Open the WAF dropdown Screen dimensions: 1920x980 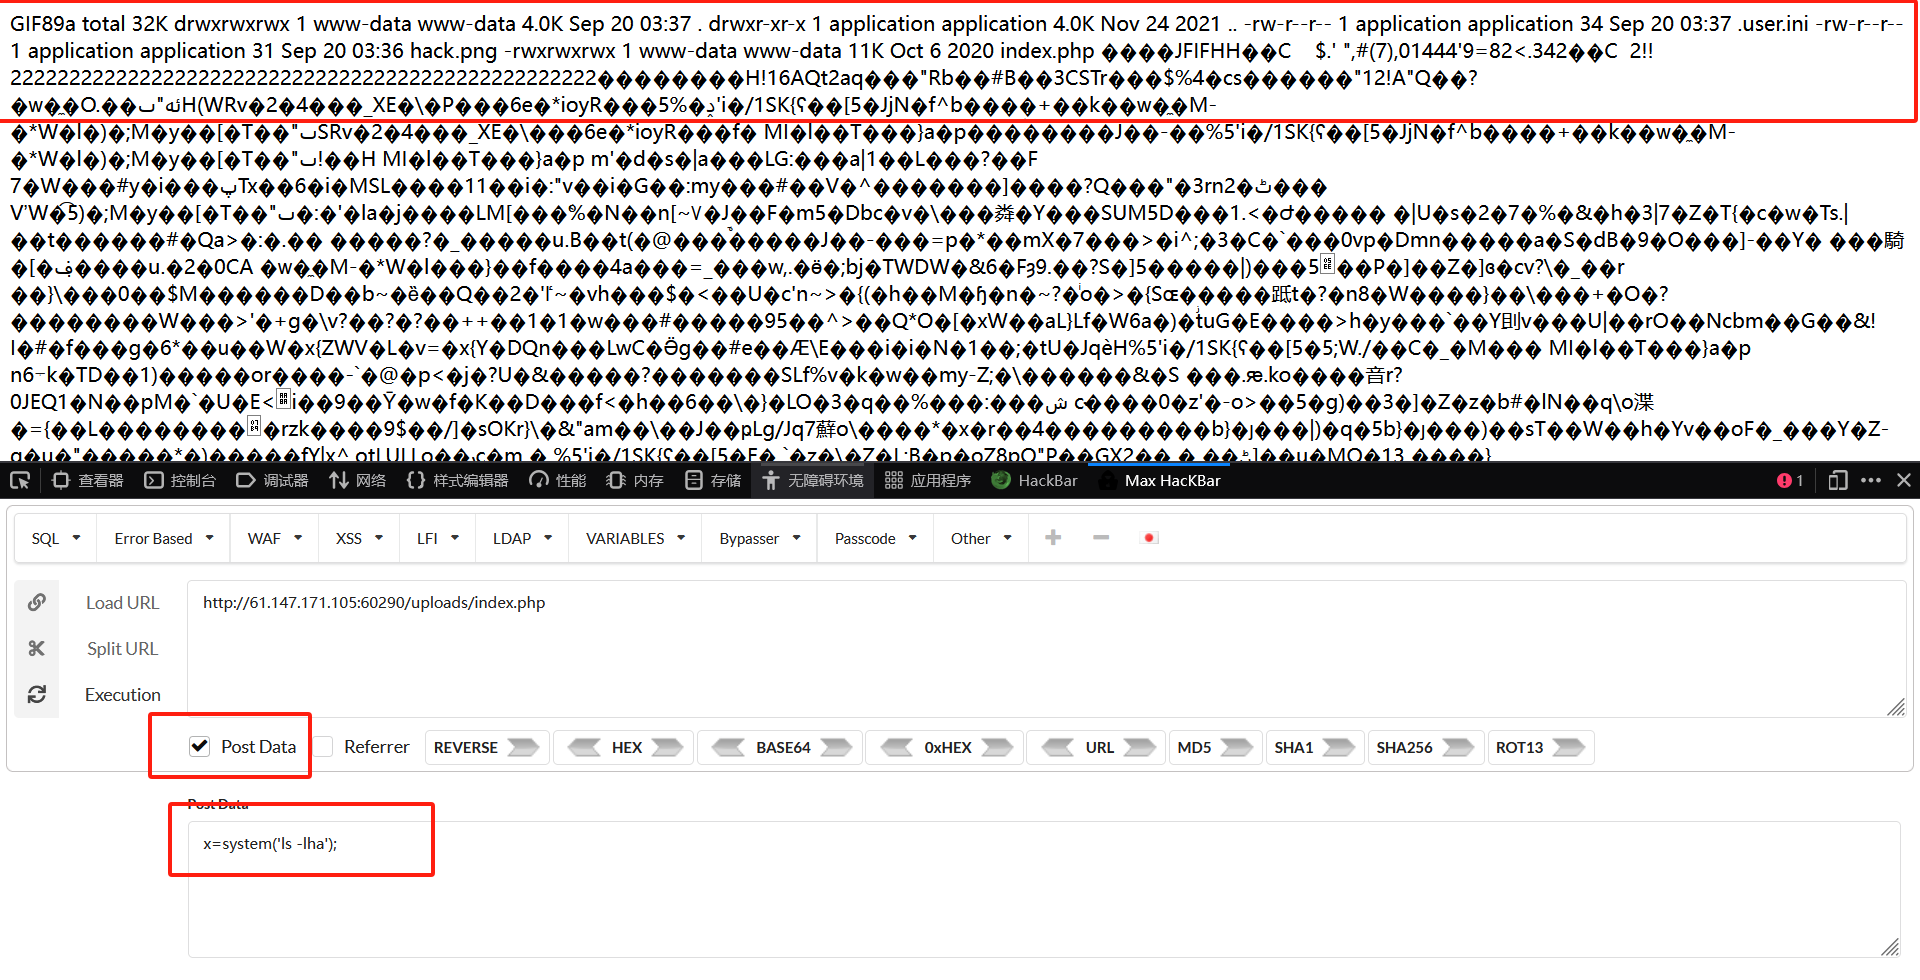(275, 539)
